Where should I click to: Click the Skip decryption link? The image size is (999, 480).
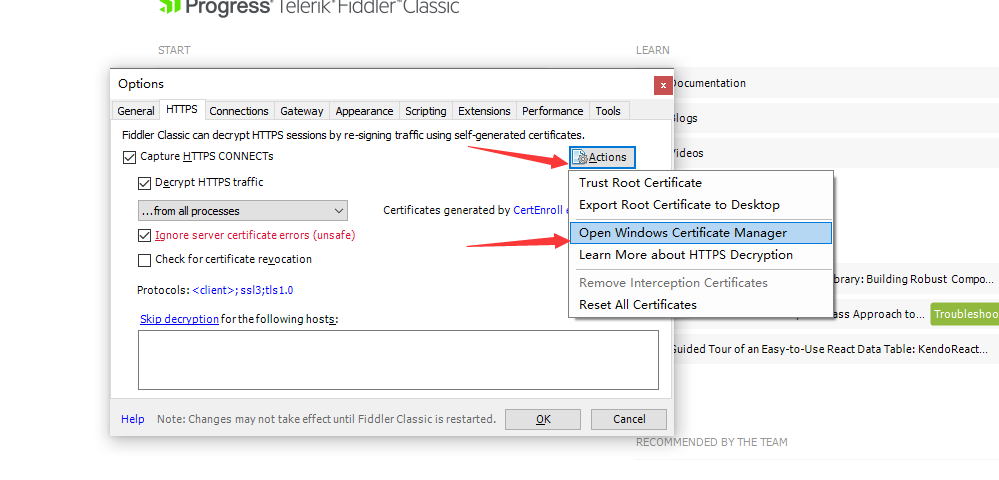tap(179, 319)
